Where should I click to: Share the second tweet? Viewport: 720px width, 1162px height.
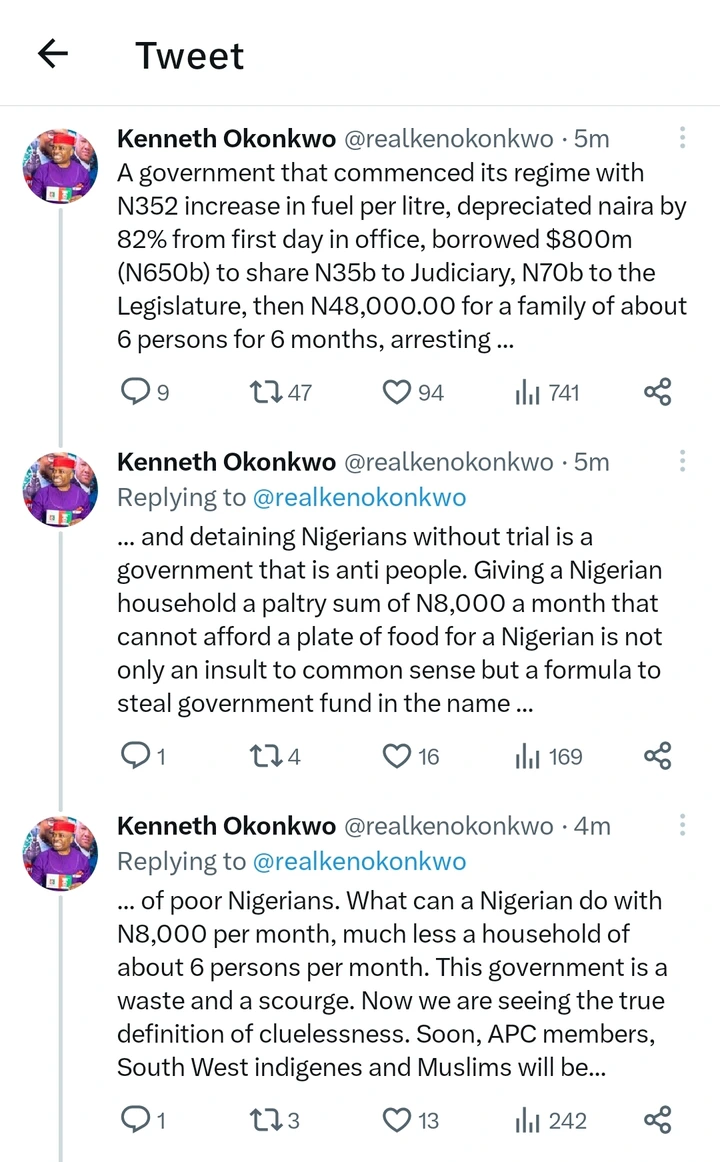pyautogui.click(x=657, y=756)
